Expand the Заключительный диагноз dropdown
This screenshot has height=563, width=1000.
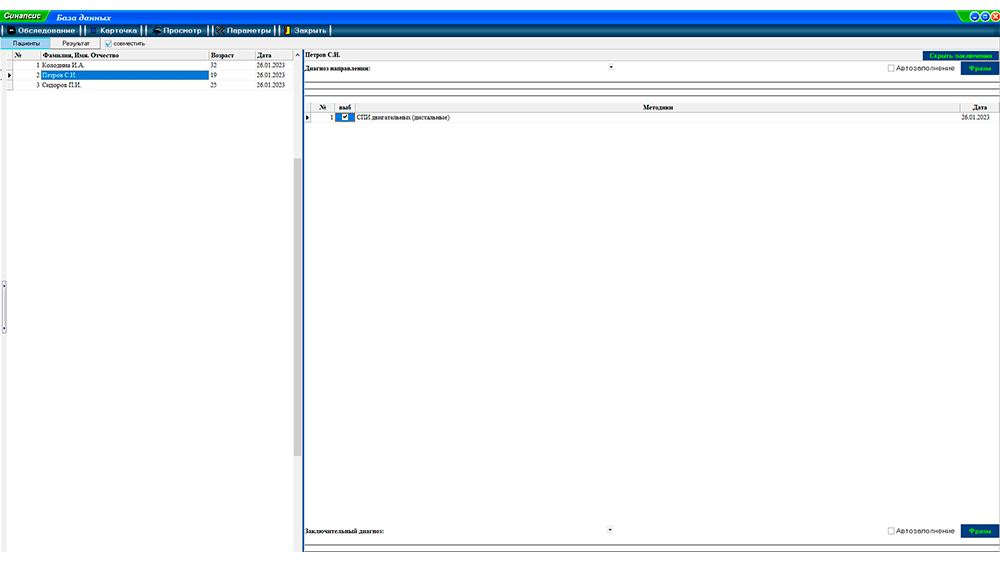click(x=610, y=530)
